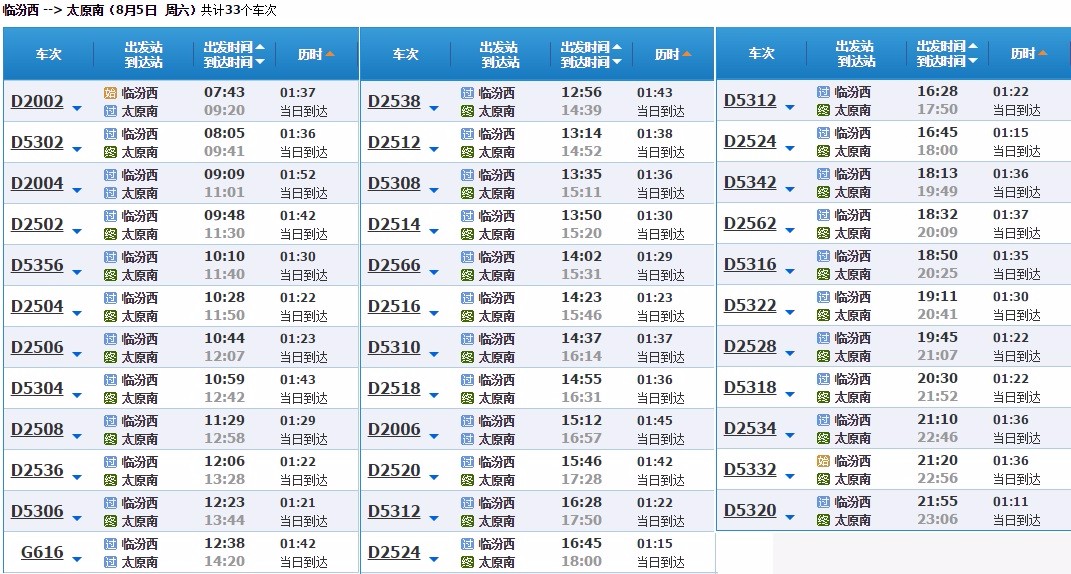Open train D2518 link
Image resolution: width=1071 pixels, height=574 pixels.
[x=394, y=388]
